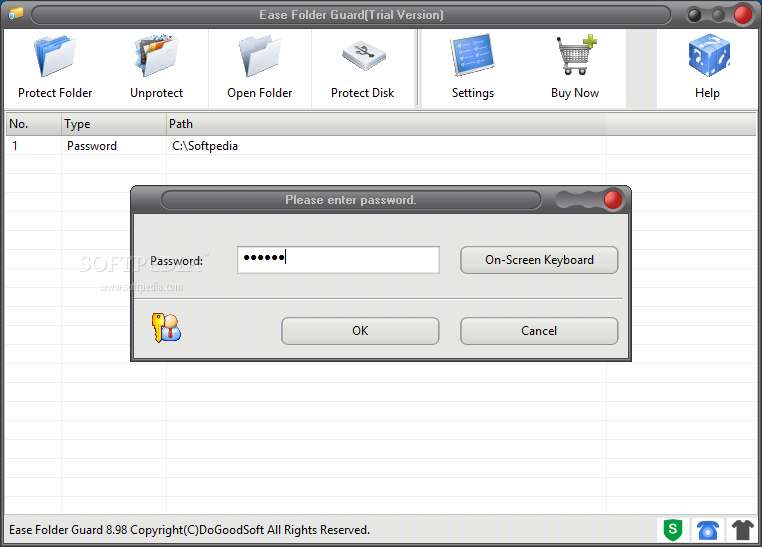Screen dimensions: 762x547
Task: Click the copyright status bar text
Action: coord(190,530)
